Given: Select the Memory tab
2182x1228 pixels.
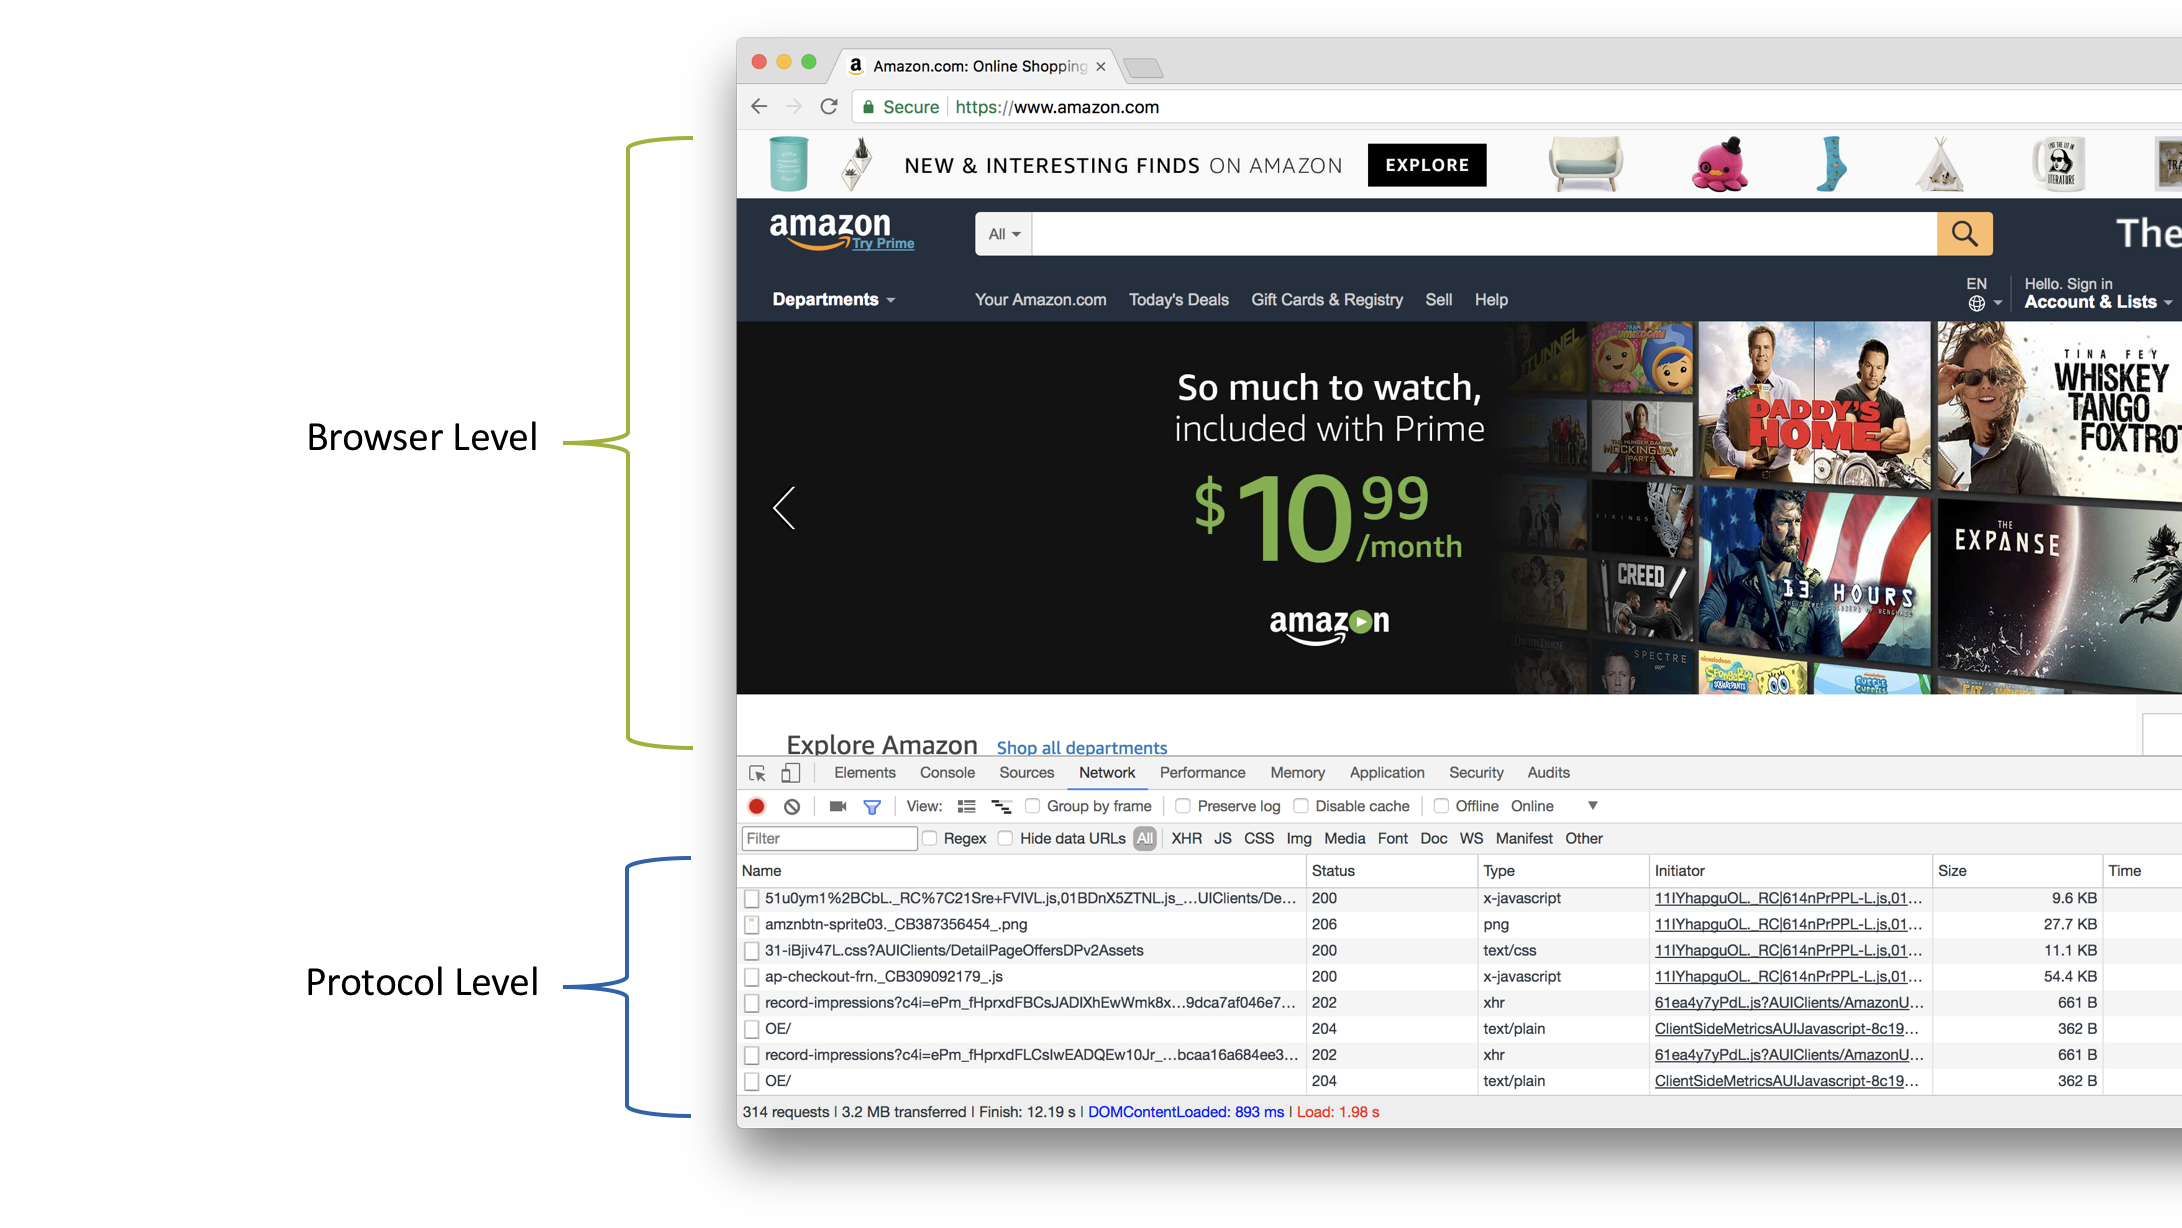Looking at the screenshot, I should pyautogui.click(x=1298, y=773).
